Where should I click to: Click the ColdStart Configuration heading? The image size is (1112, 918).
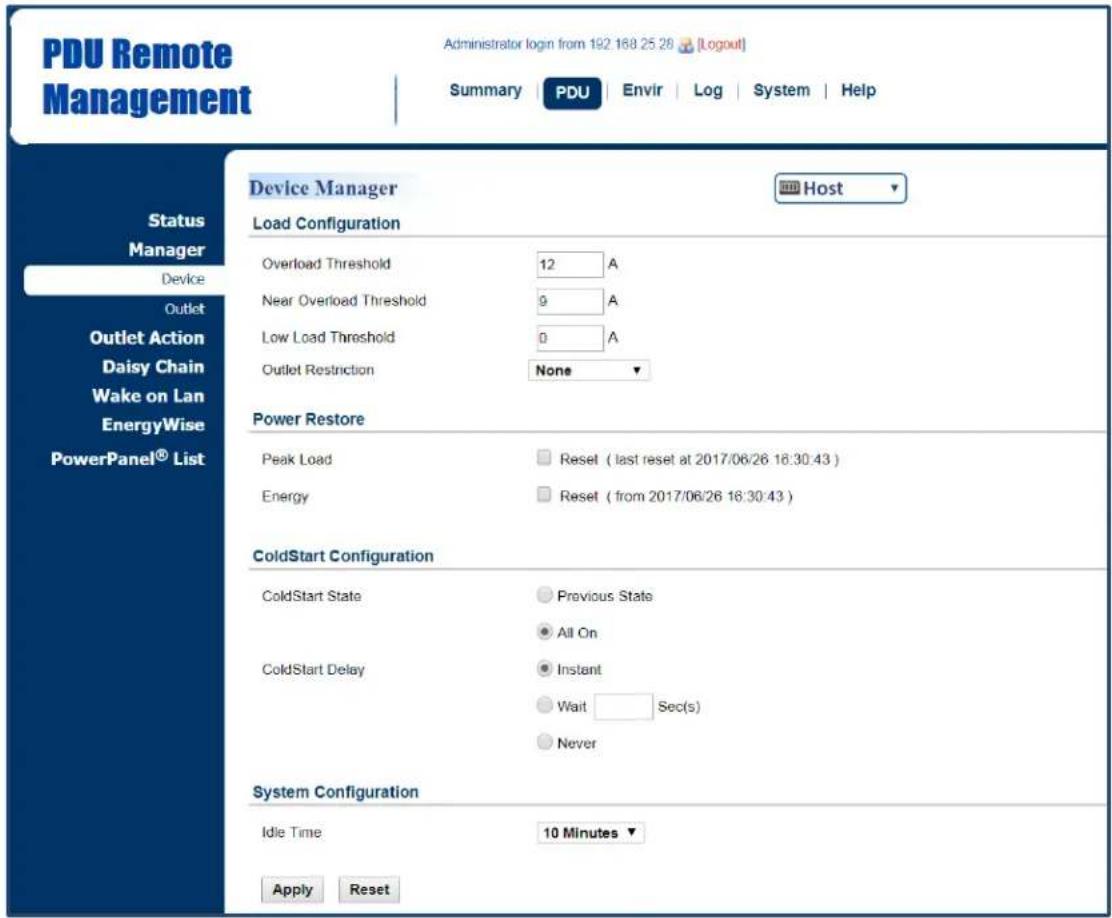(x=343, y=556)
